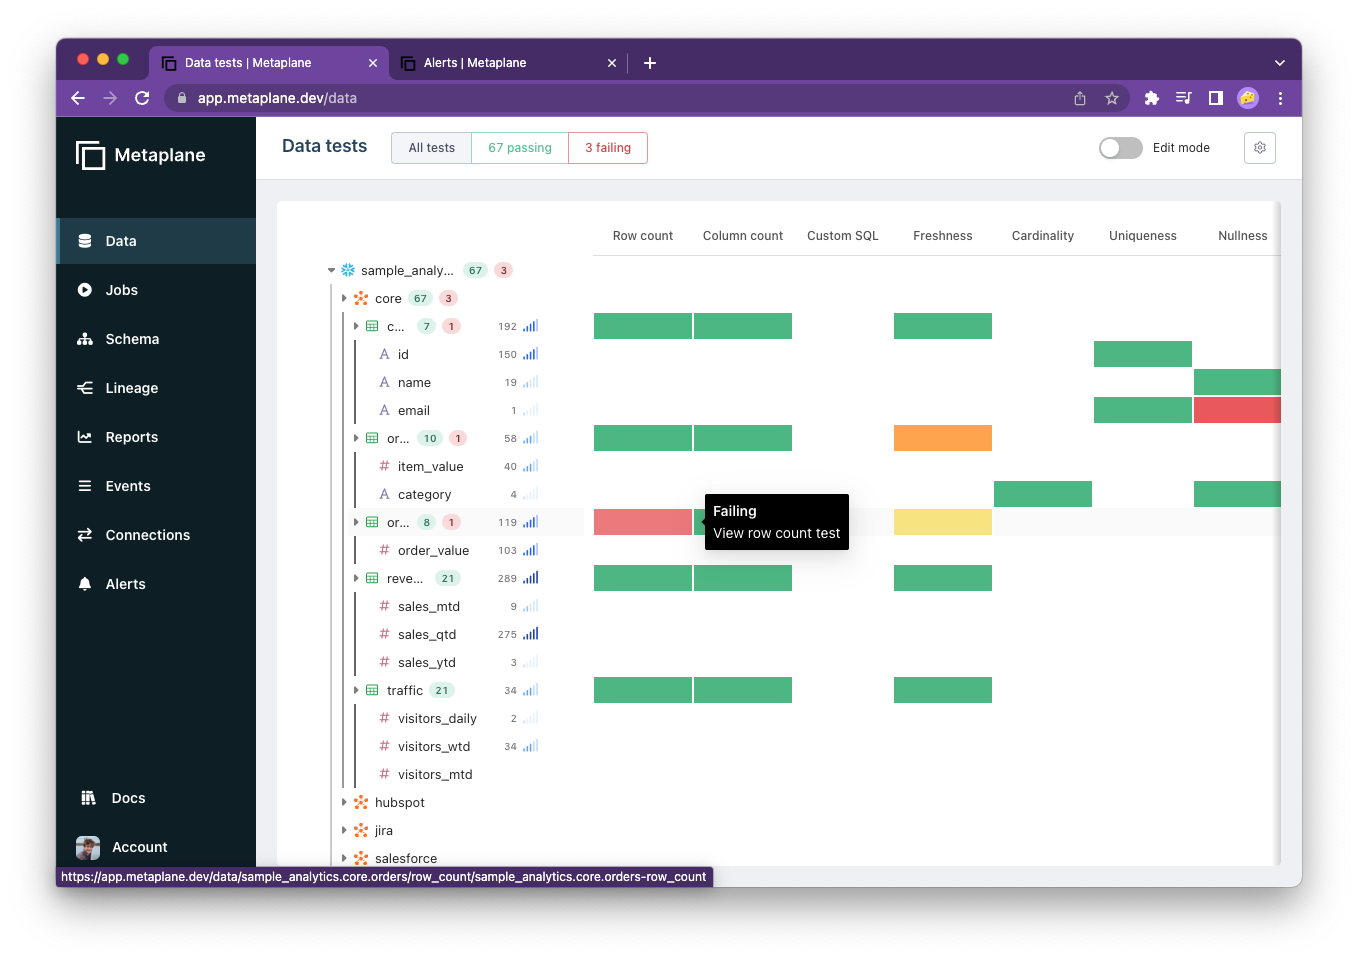The height and width of the screenshot is (961, 1358).
Task: Select the Schema icon in the sidebar
Action: [84, 339]
